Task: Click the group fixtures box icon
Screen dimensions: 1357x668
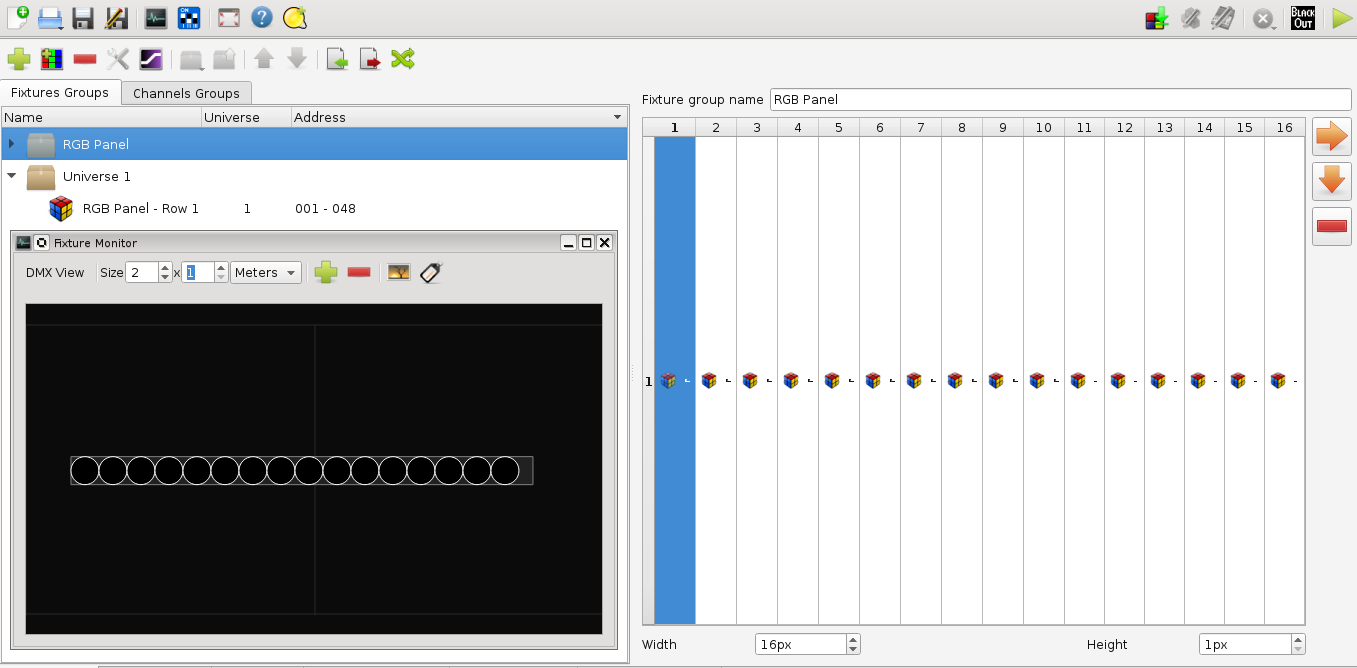Action: (x=192, y=60)
